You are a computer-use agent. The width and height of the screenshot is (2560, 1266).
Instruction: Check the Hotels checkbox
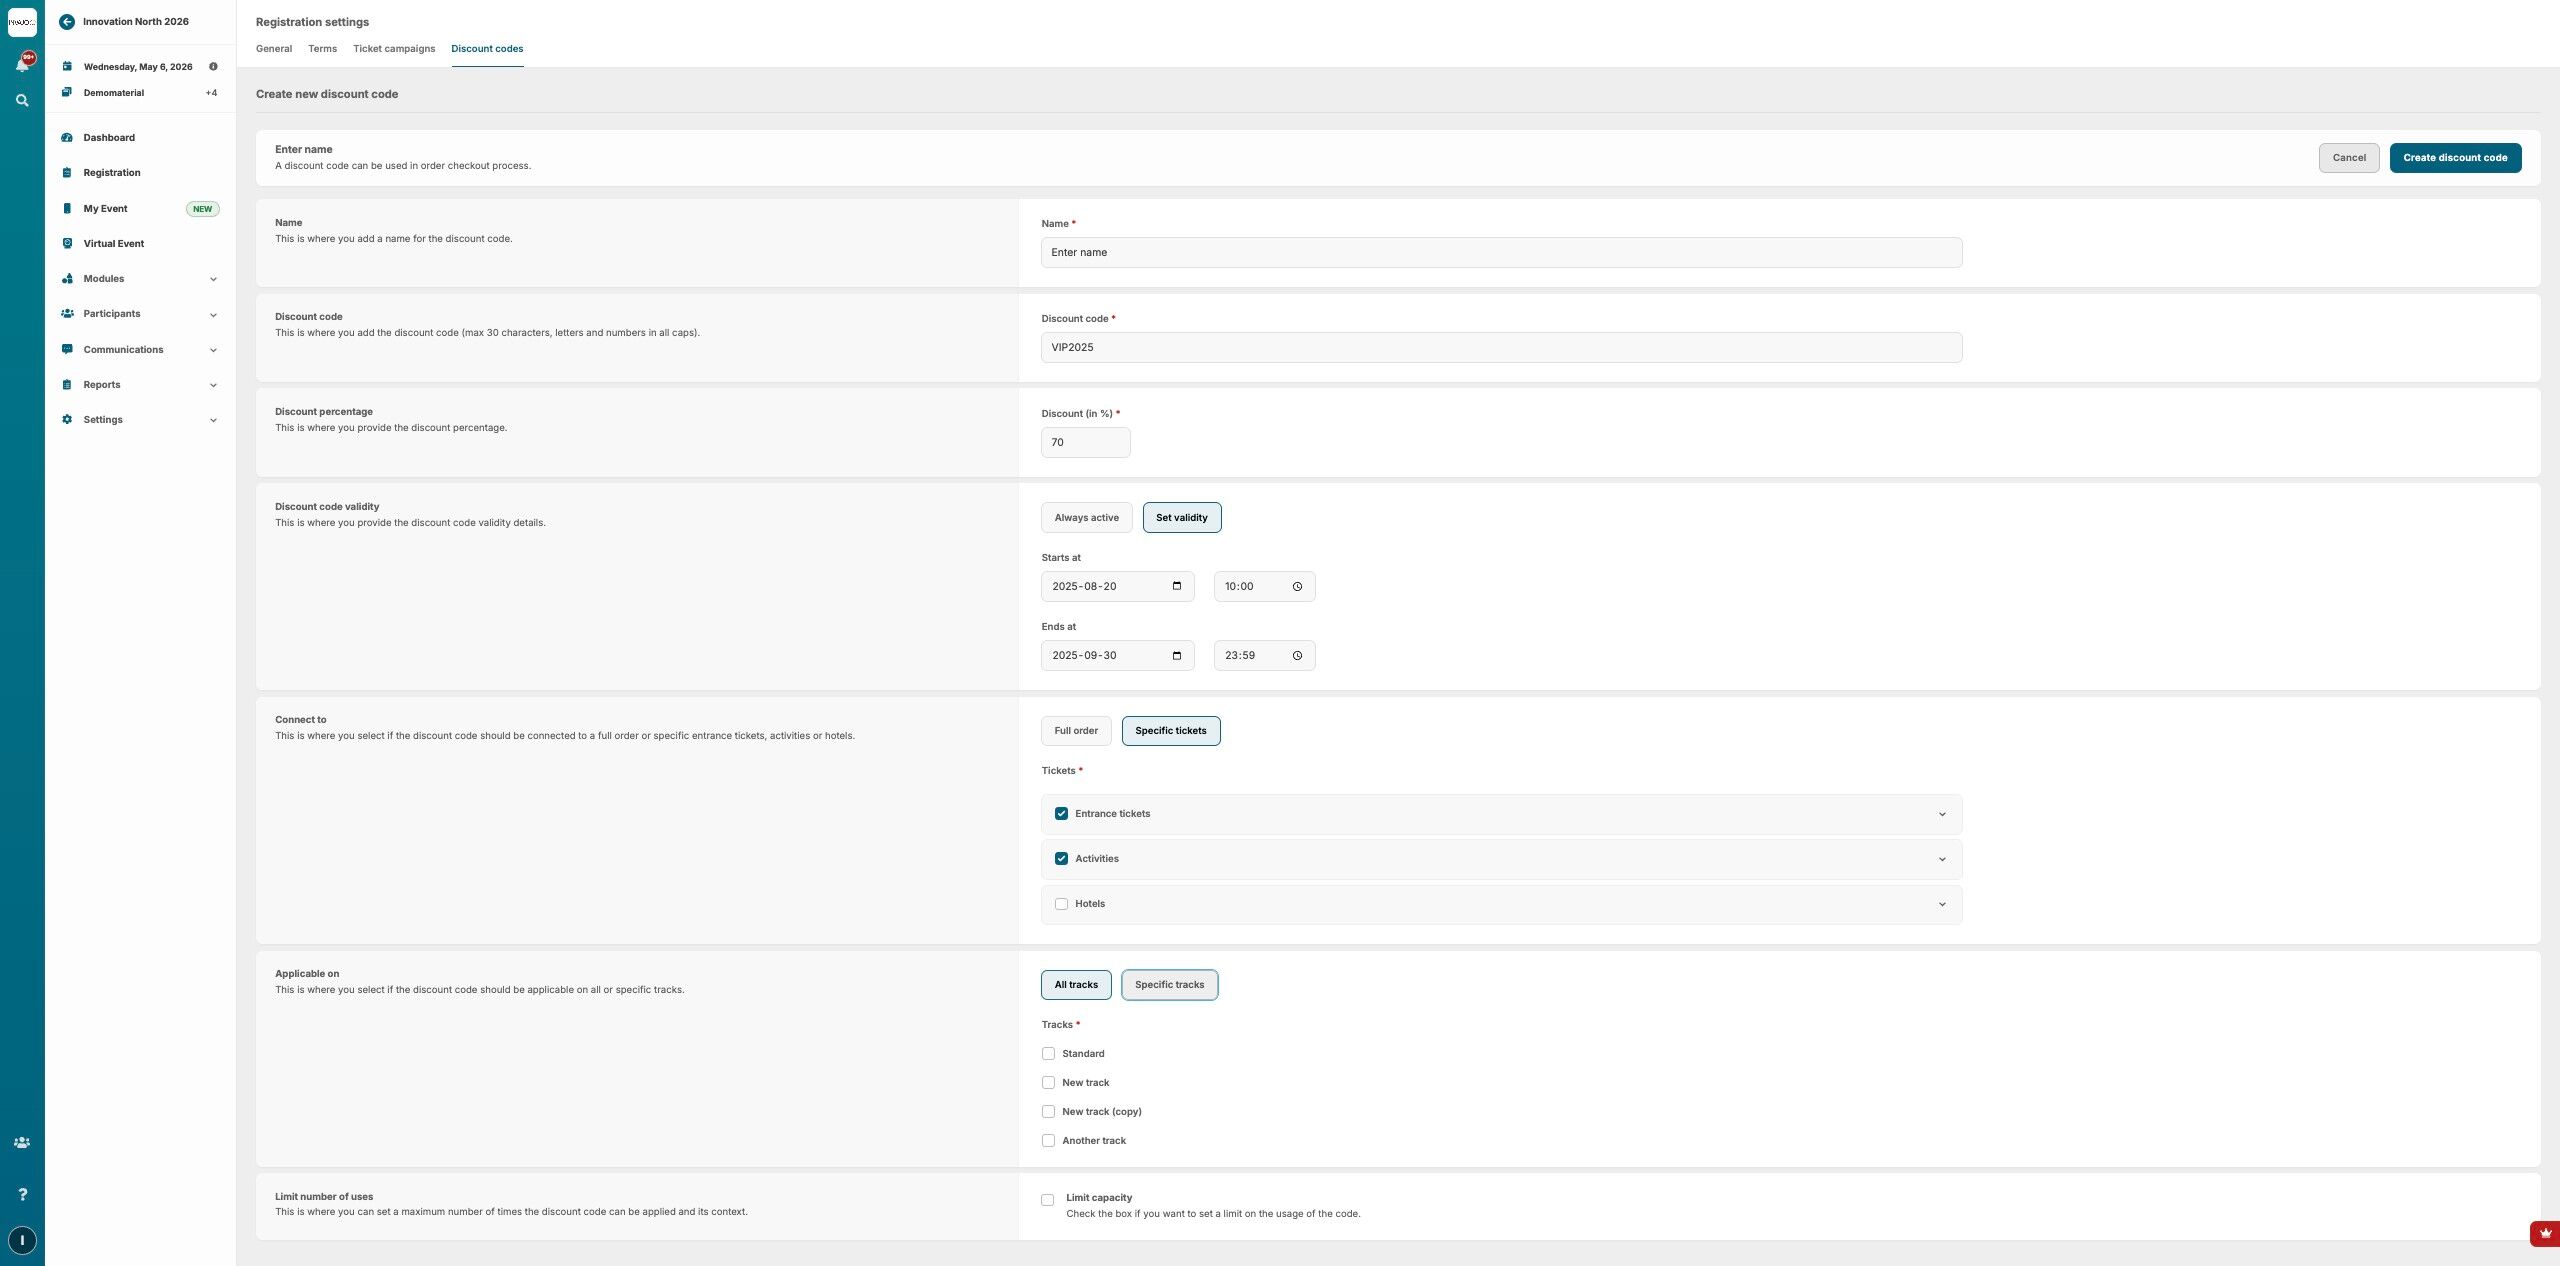1061,904
